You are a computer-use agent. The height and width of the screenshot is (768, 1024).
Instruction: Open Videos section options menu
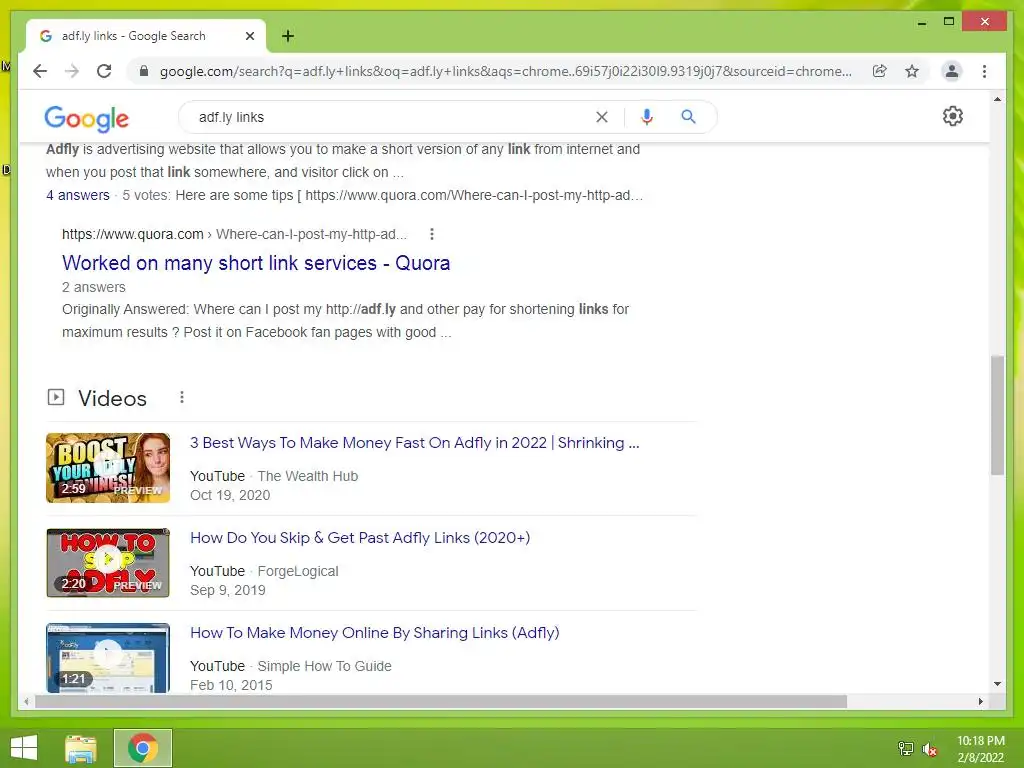(182, 397)
